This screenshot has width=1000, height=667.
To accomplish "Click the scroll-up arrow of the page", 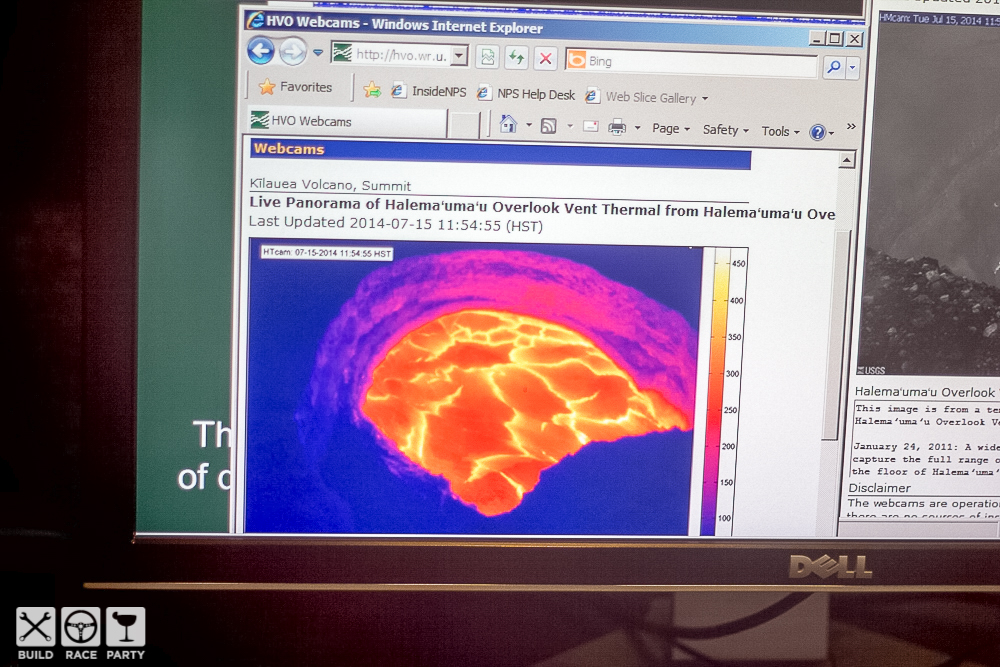I will click(x=846, y=159).
